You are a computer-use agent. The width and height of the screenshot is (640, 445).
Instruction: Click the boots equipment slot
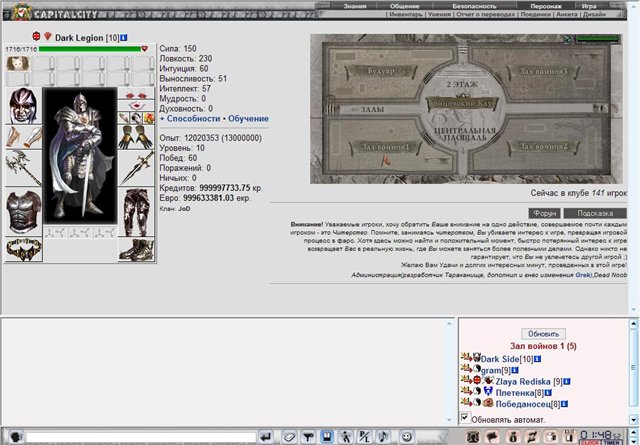(x=136, y=249)
